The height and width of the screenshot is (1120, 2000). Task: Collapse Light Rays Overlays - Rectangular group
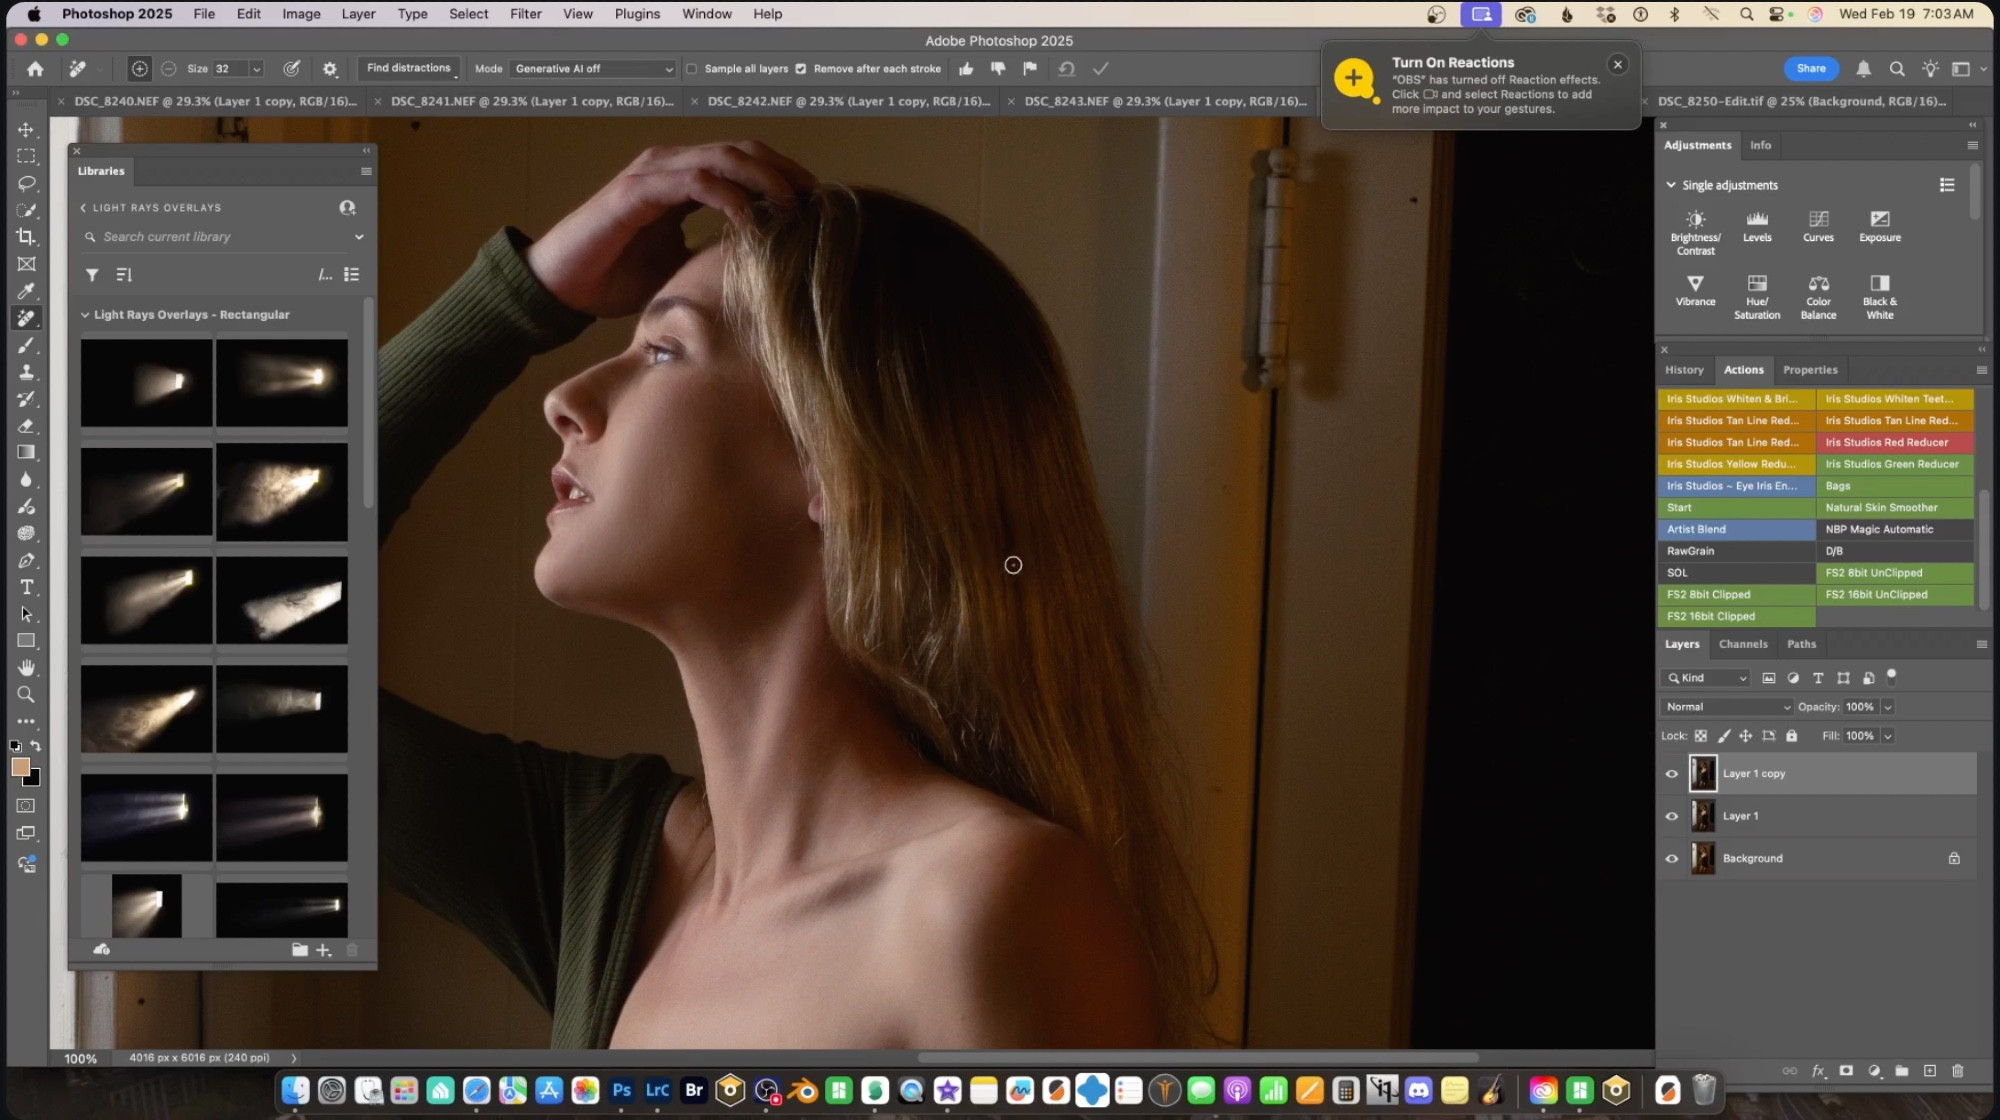click(85, 315)
